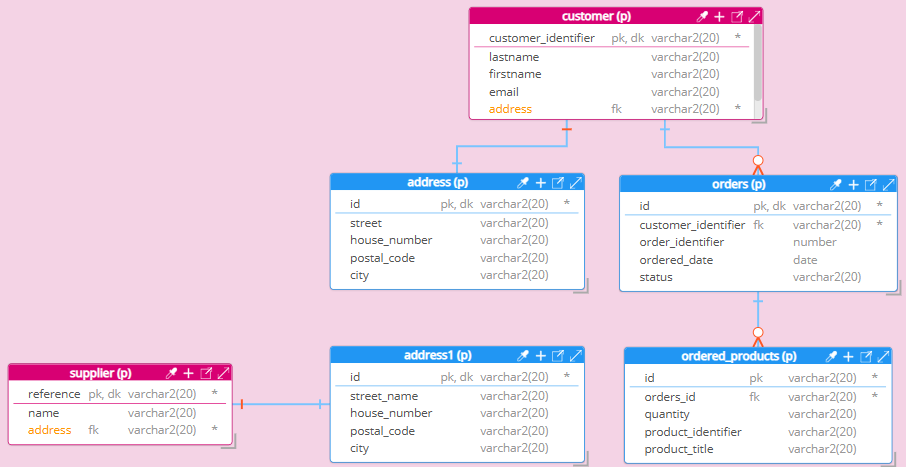The image size is (906, 467).
Task: Select the street column in address table
Action: (458, 223)
